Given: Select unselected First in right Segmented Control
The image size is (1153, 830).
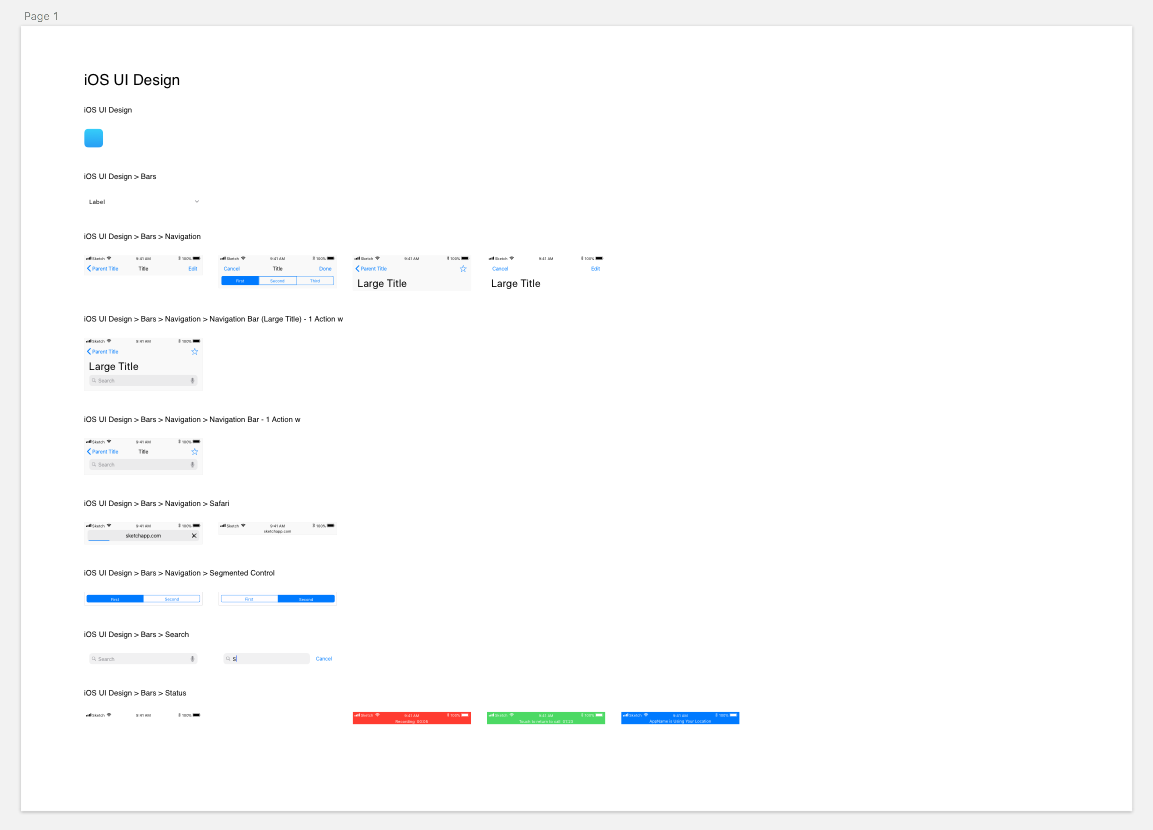Looking at the screenshot, I should click(x=249, y=599).
